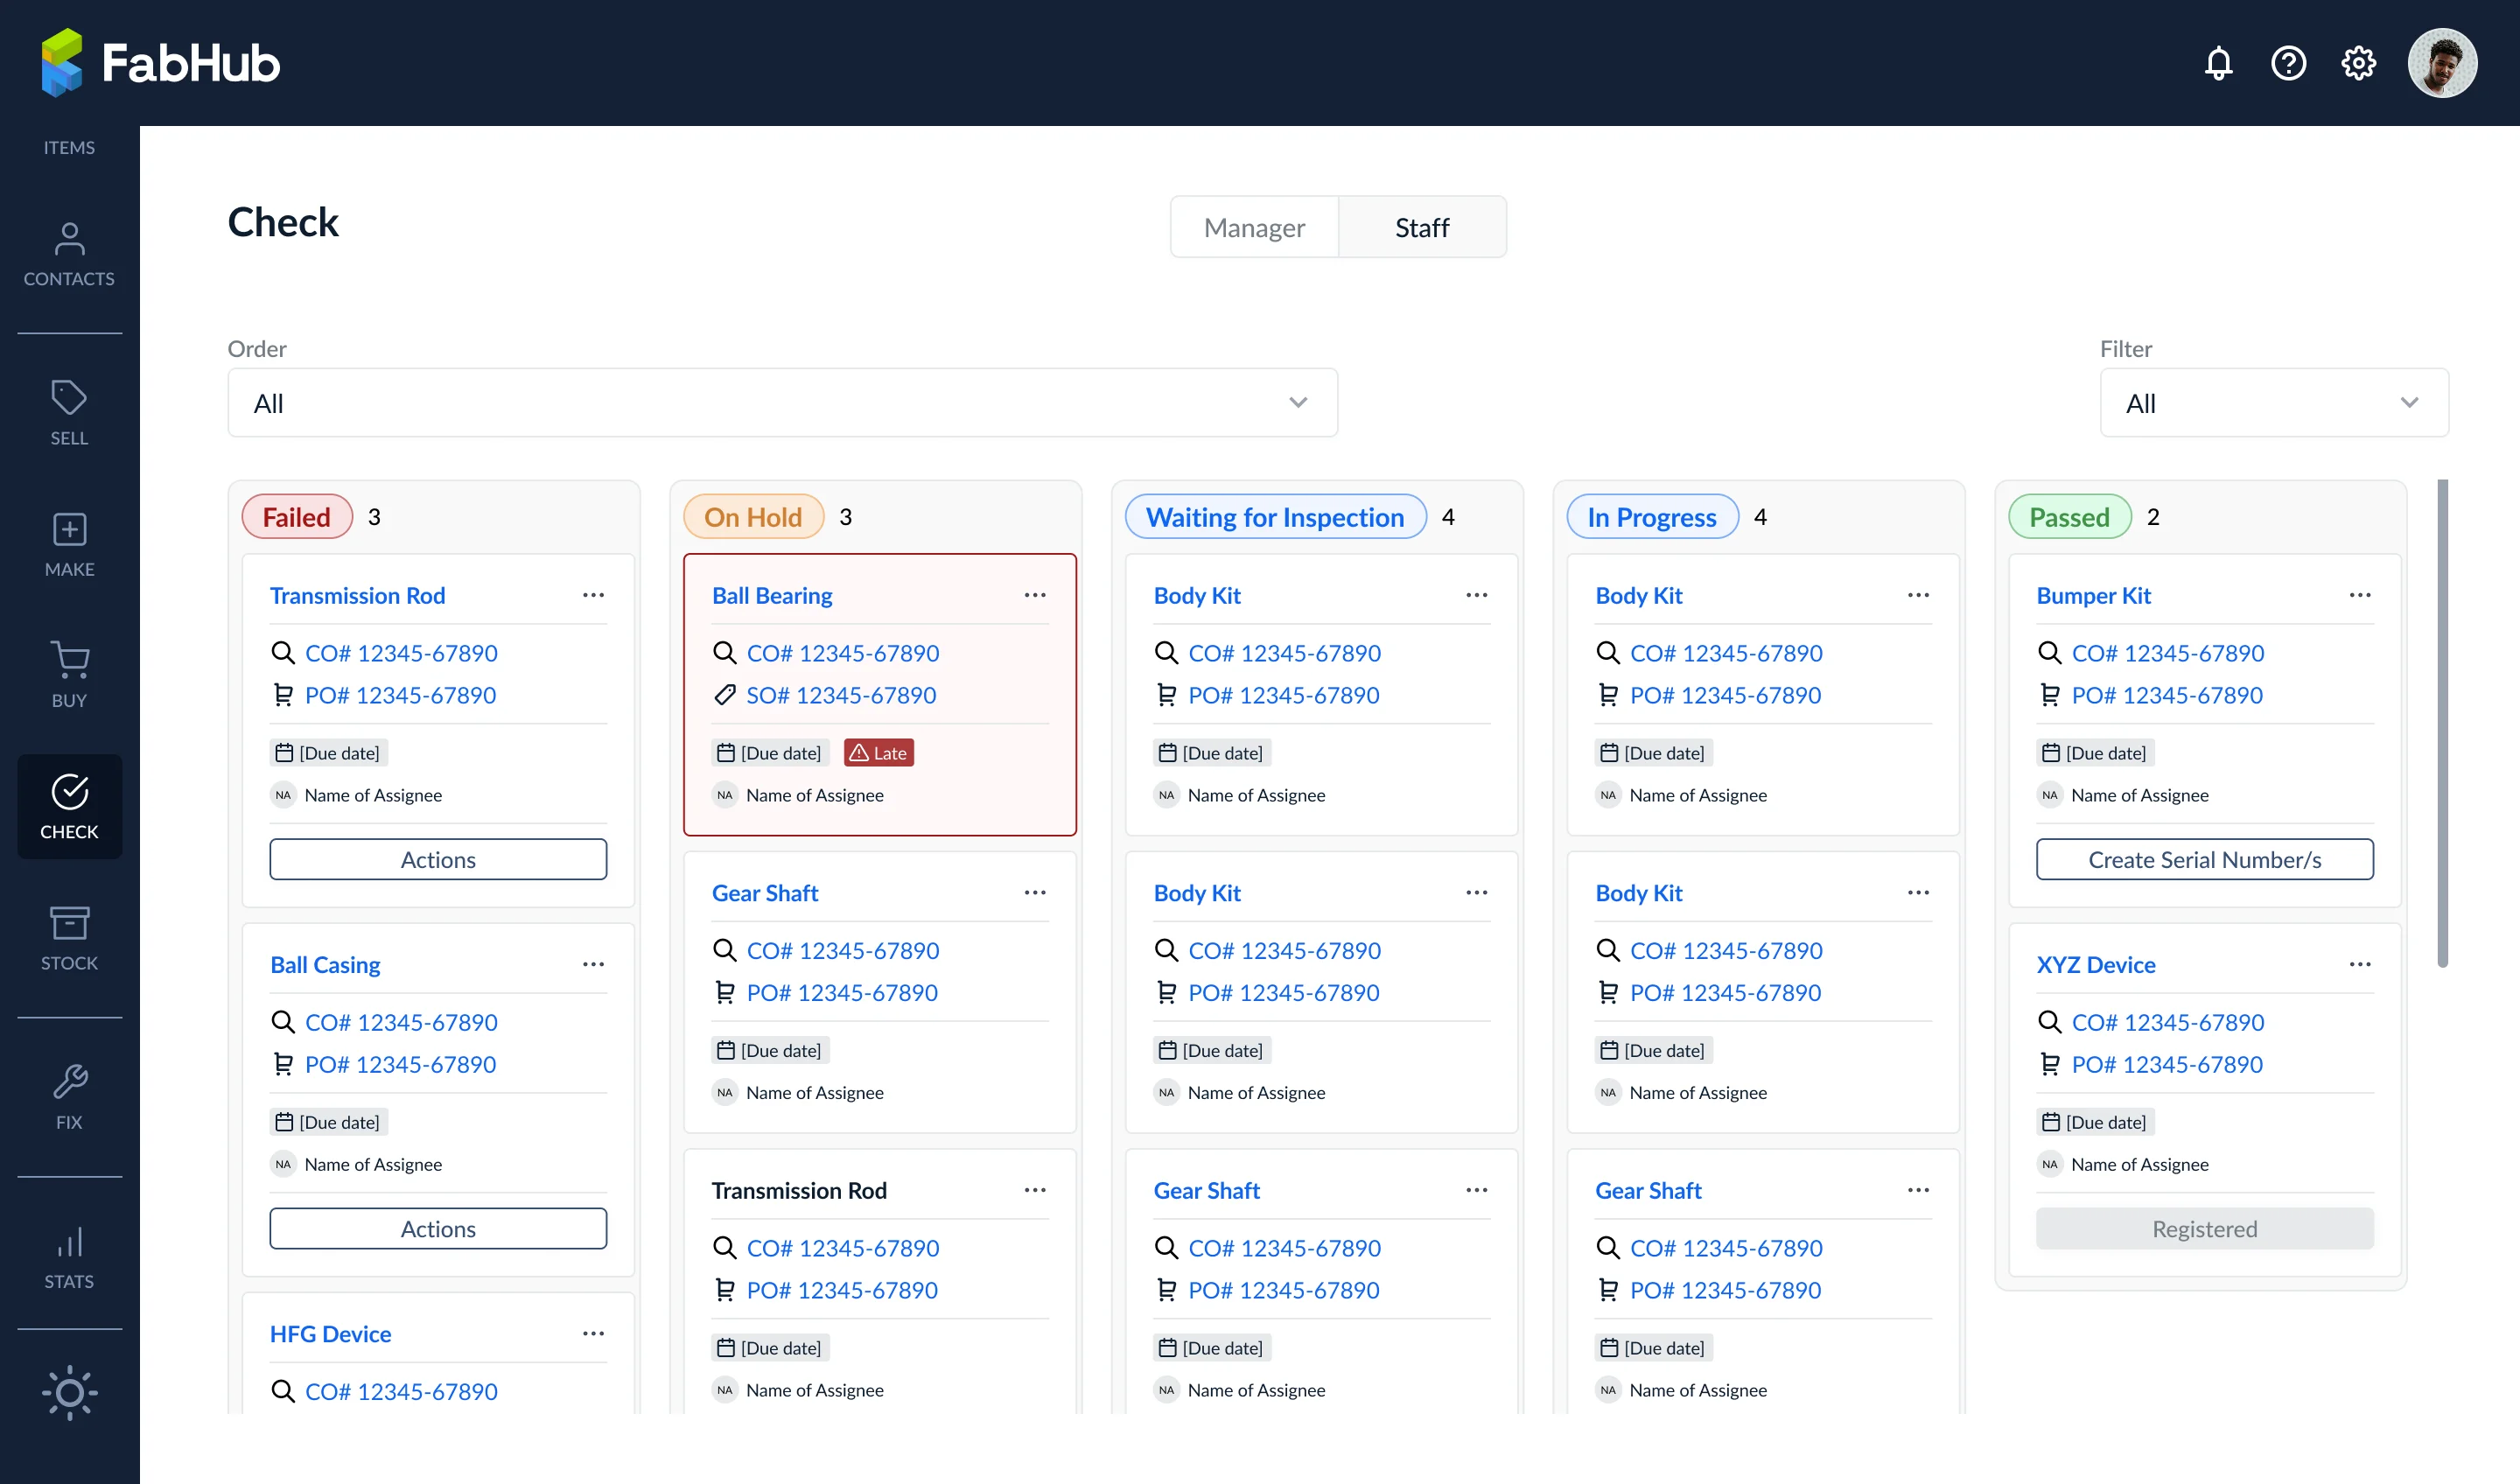
Task: Open more options on Failed Transmission Rod card
Action: (x=593, y=595)
